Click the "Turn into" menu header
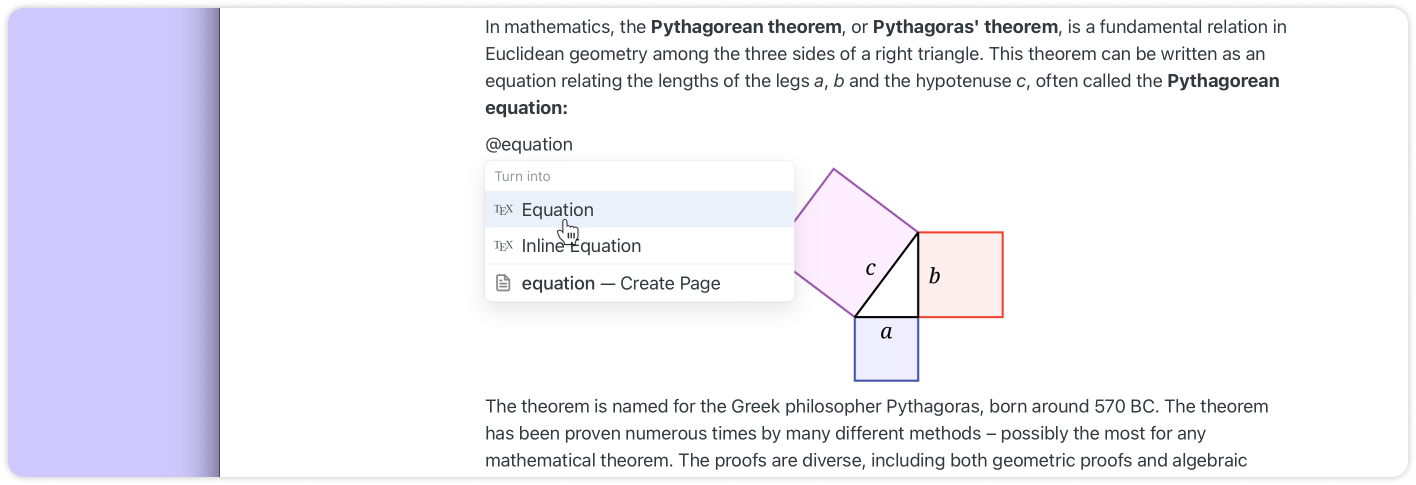1416x485 pixels. coord(523,176)
